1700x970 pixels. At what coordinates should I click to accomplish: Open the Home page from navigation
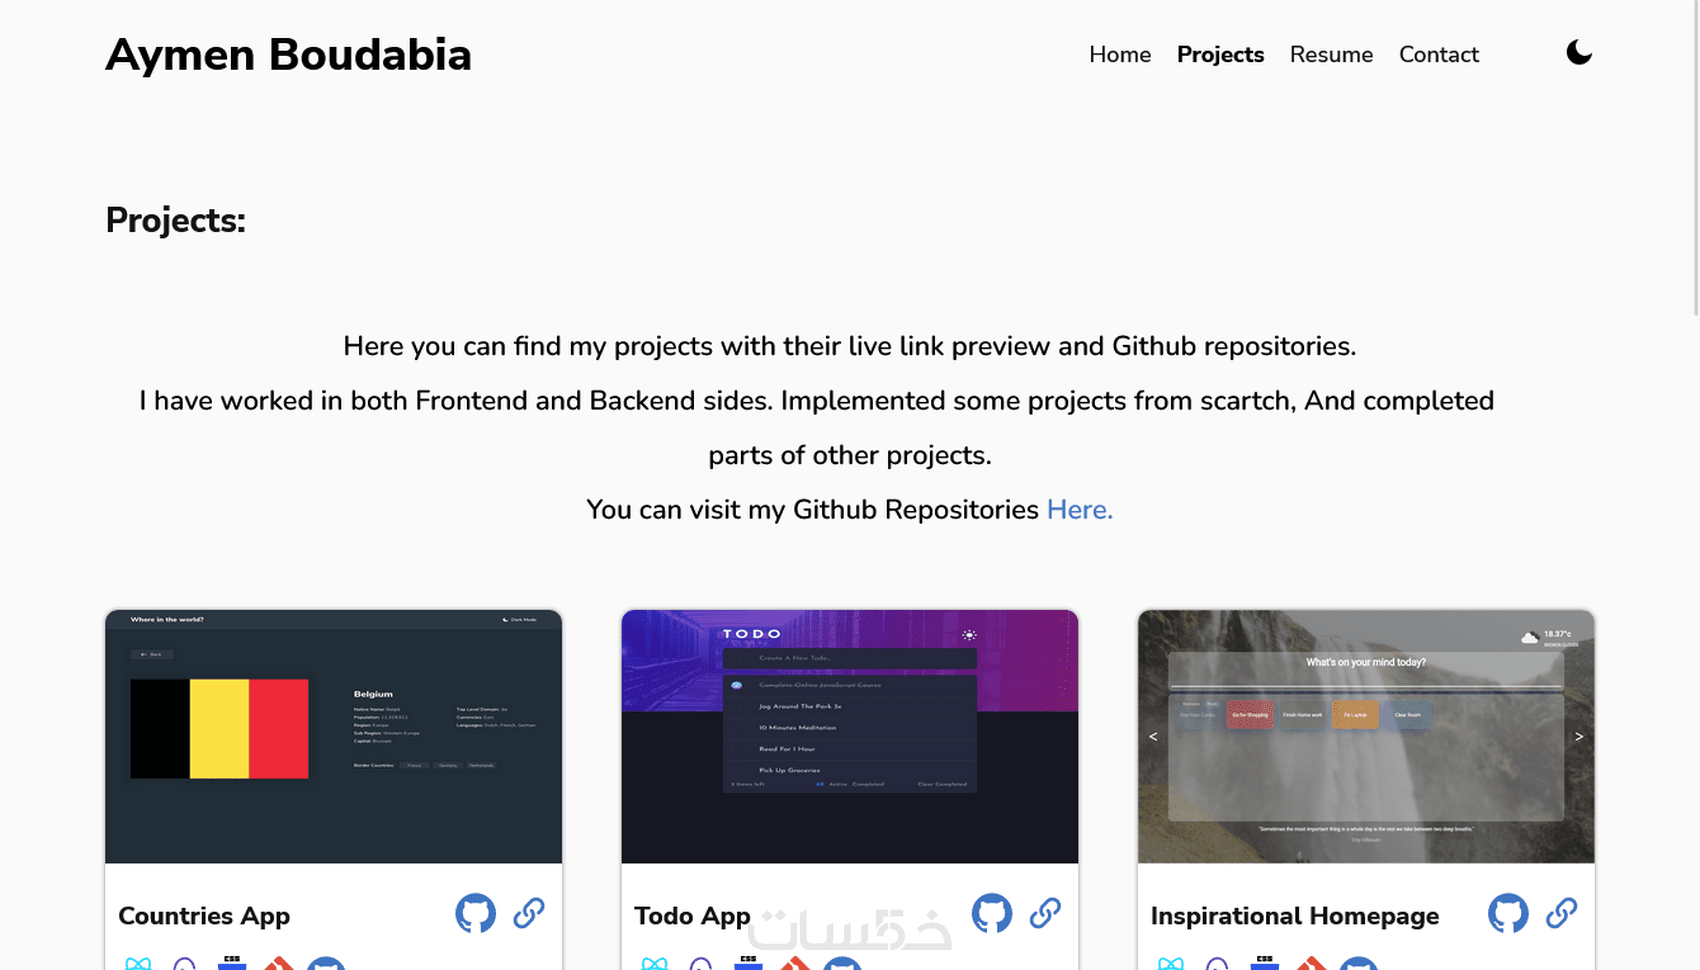[1120, 55]
